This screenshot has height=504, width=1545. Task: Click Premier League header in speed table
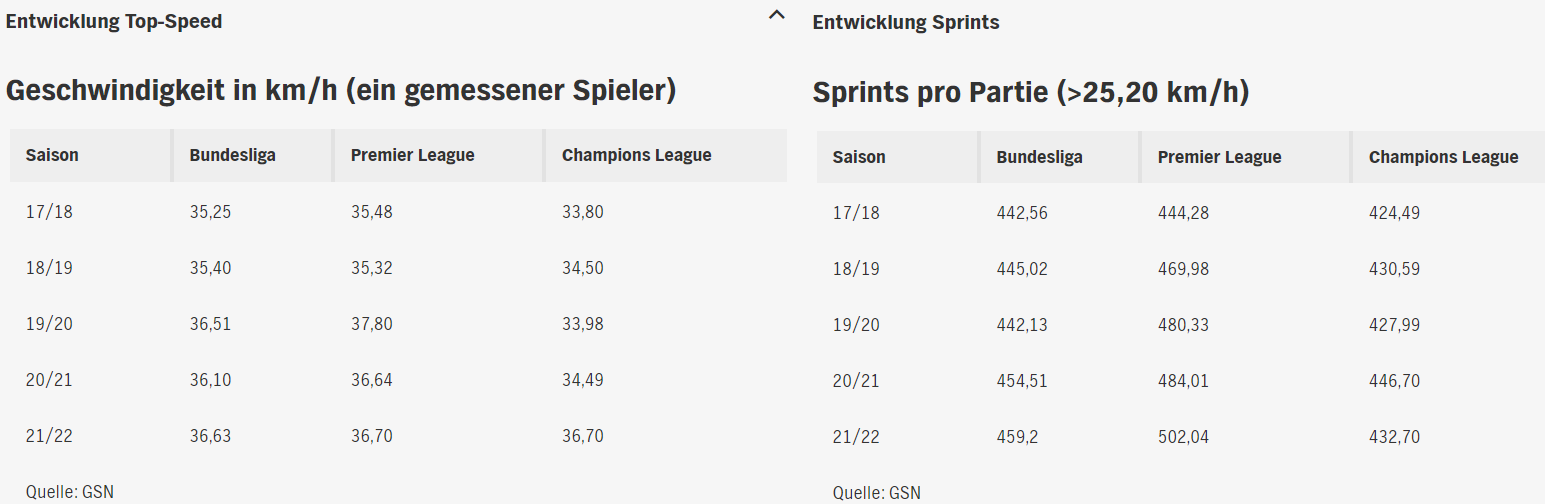click(x=412, y=155)
